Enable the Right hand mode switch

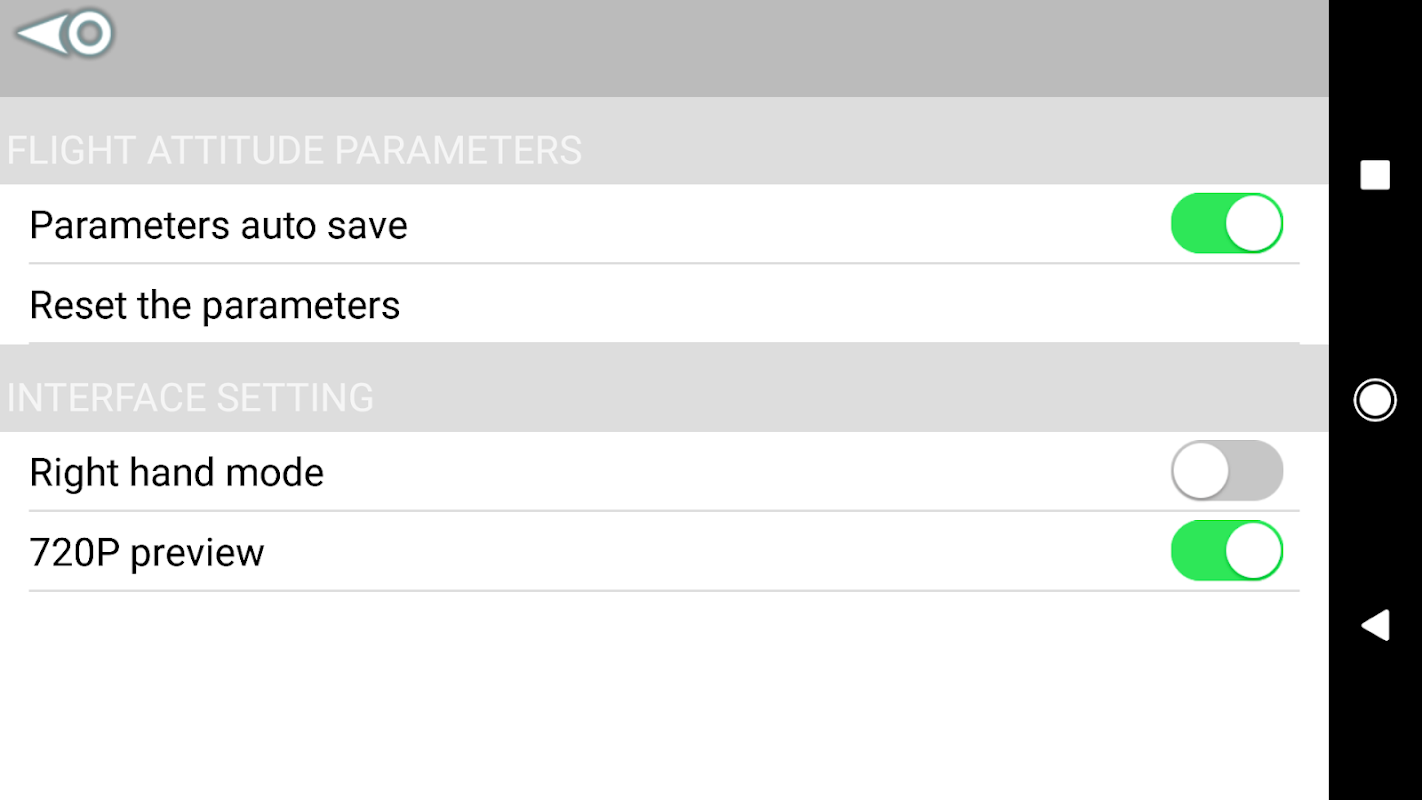click(1226, 470)
